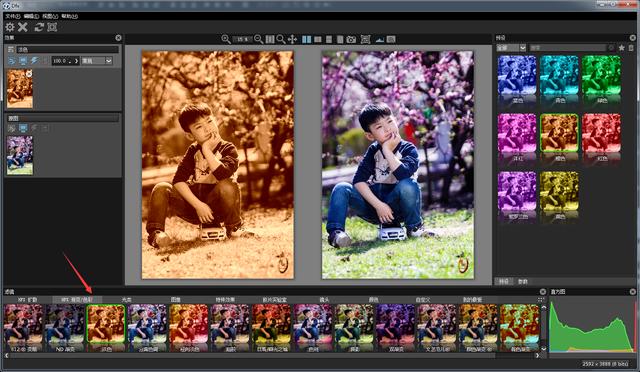Click the camera snapshot icon in viewer toolbar
Viewport: 640px width, 372px height.
351,39
